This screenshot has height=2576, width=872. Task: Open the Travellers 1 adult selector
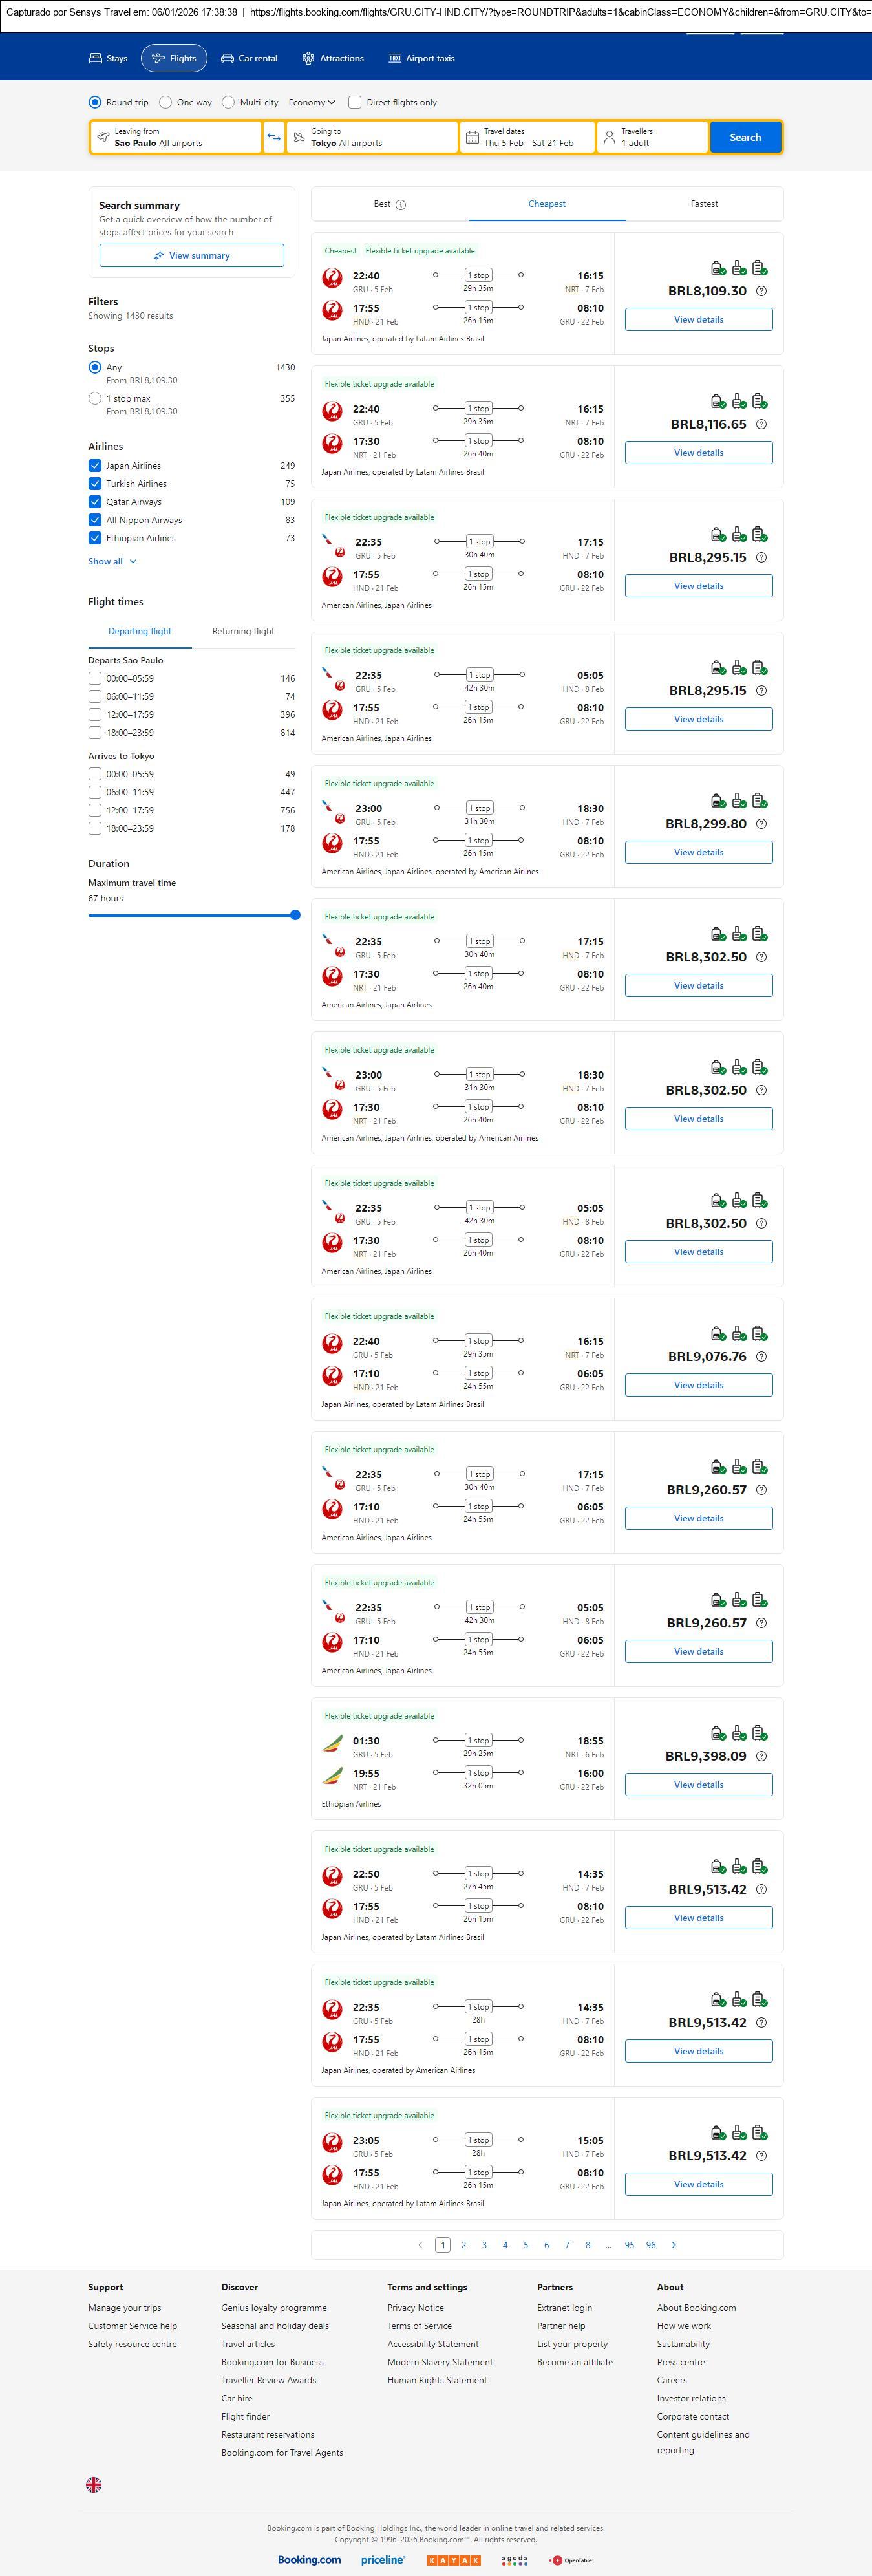pyautogui.click(x=652, y=137)
